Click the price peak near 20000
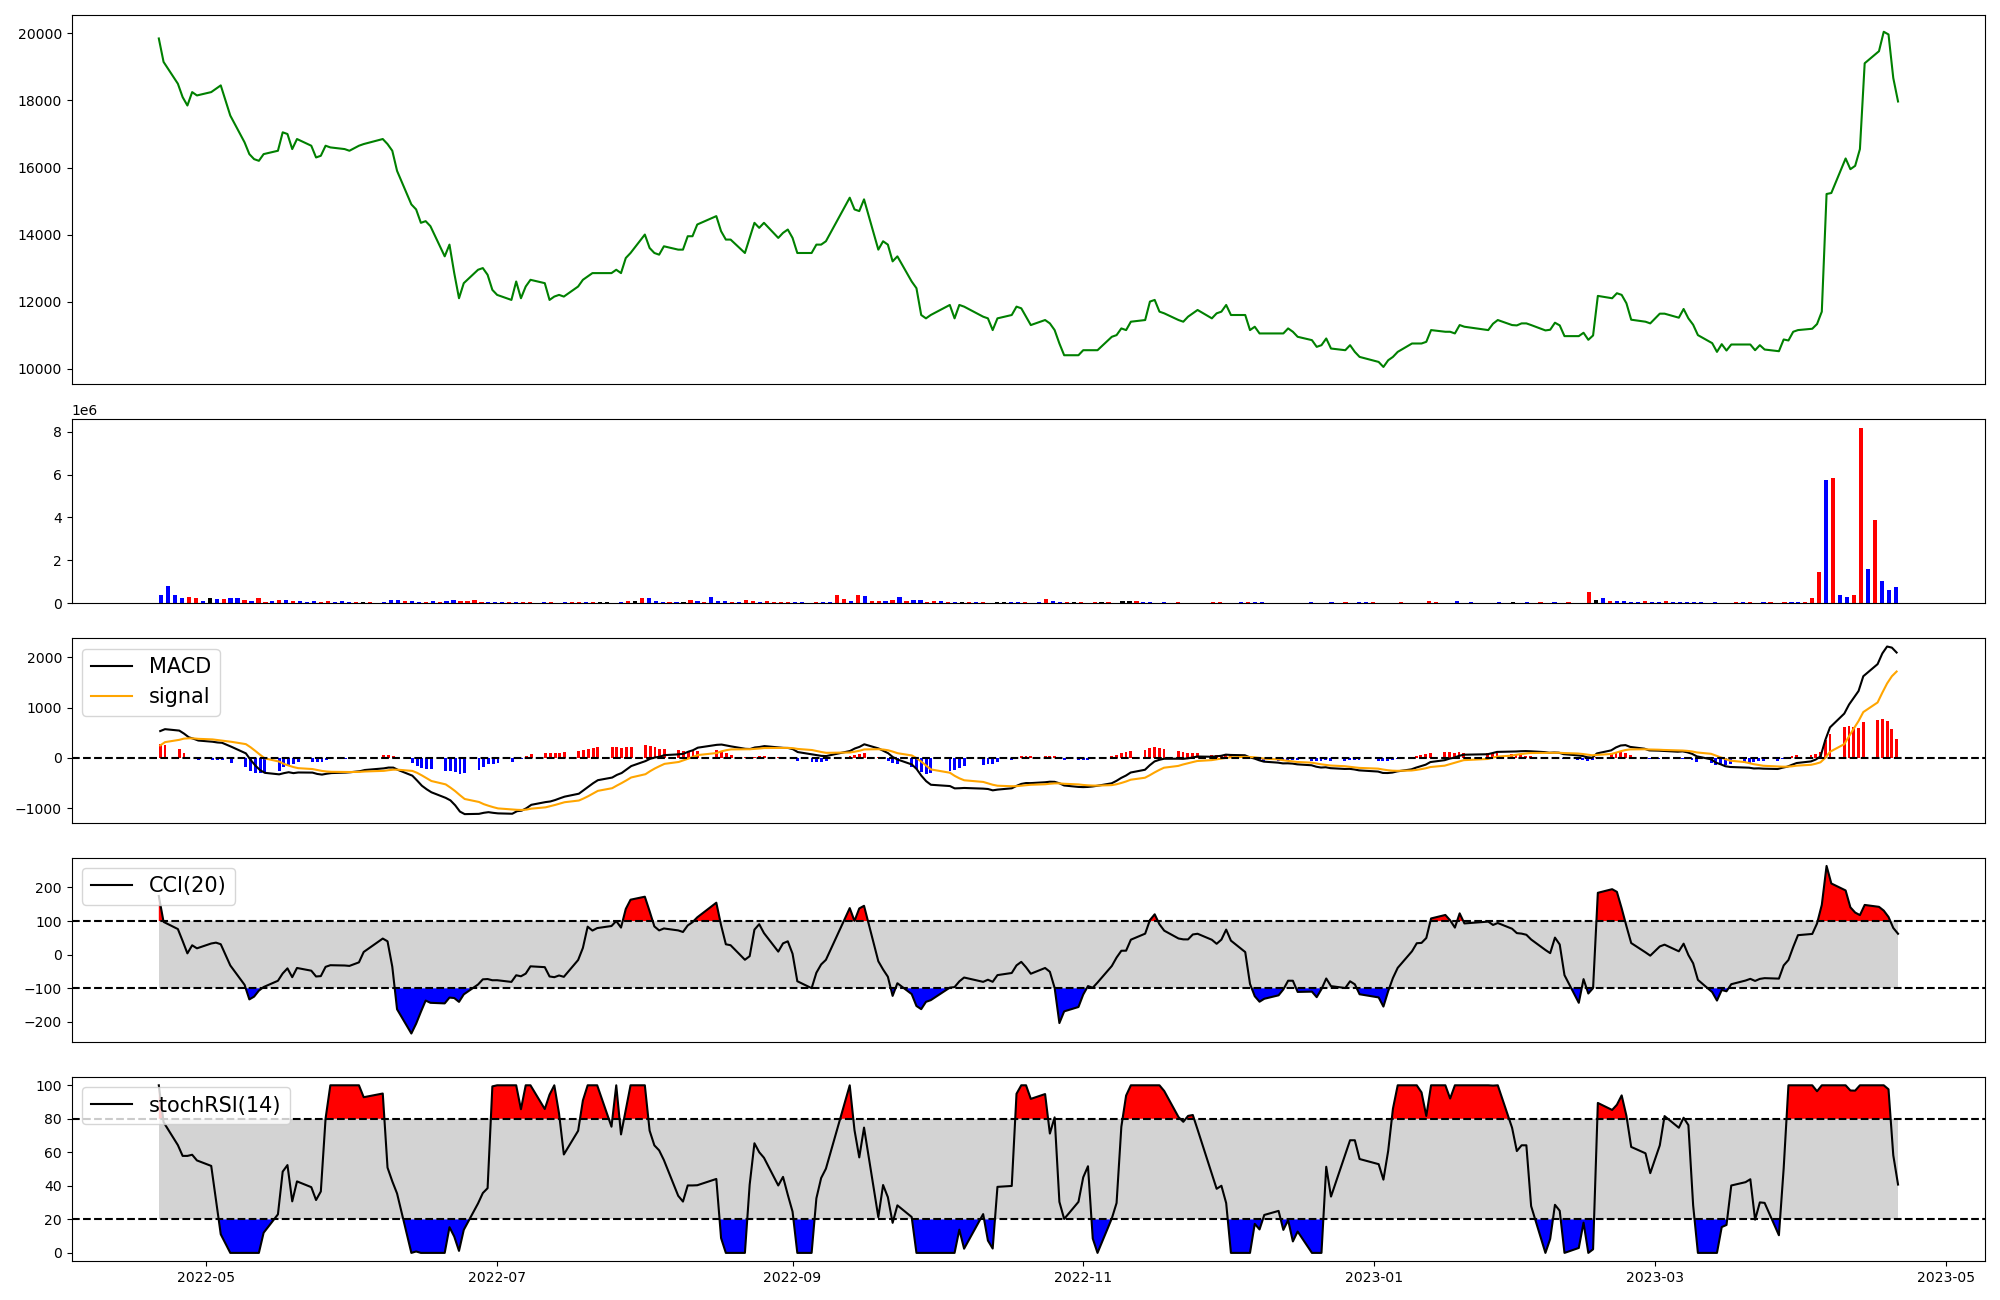This screenshot has height=1300, width=2000. click(1883, 32)
